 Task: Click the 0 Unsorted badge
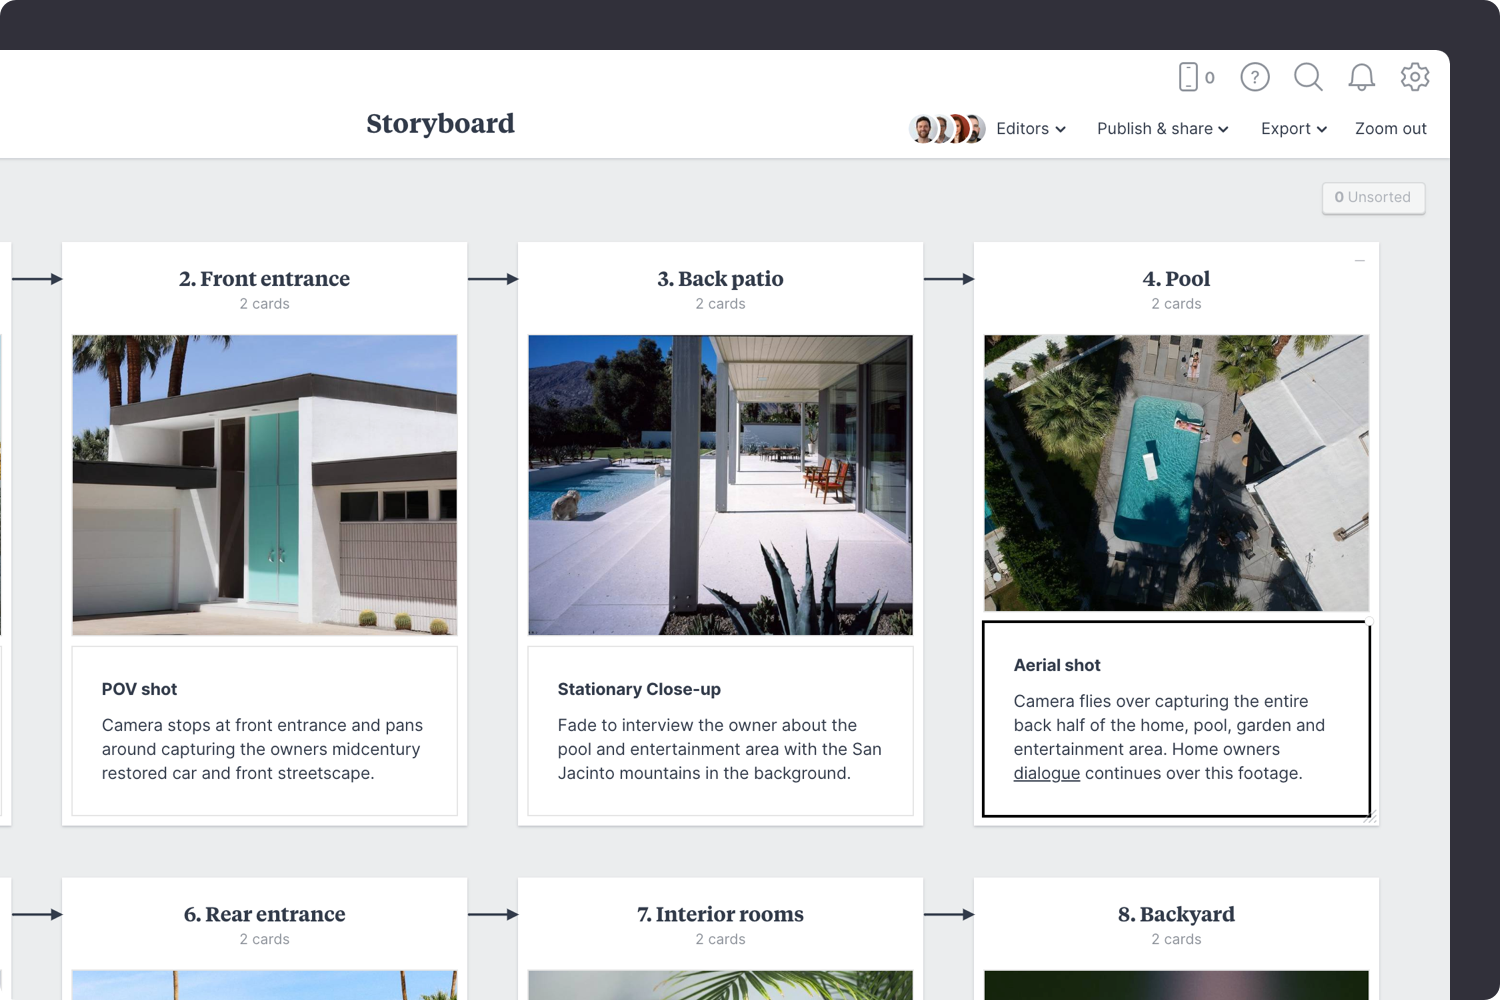coord(1373,198)
